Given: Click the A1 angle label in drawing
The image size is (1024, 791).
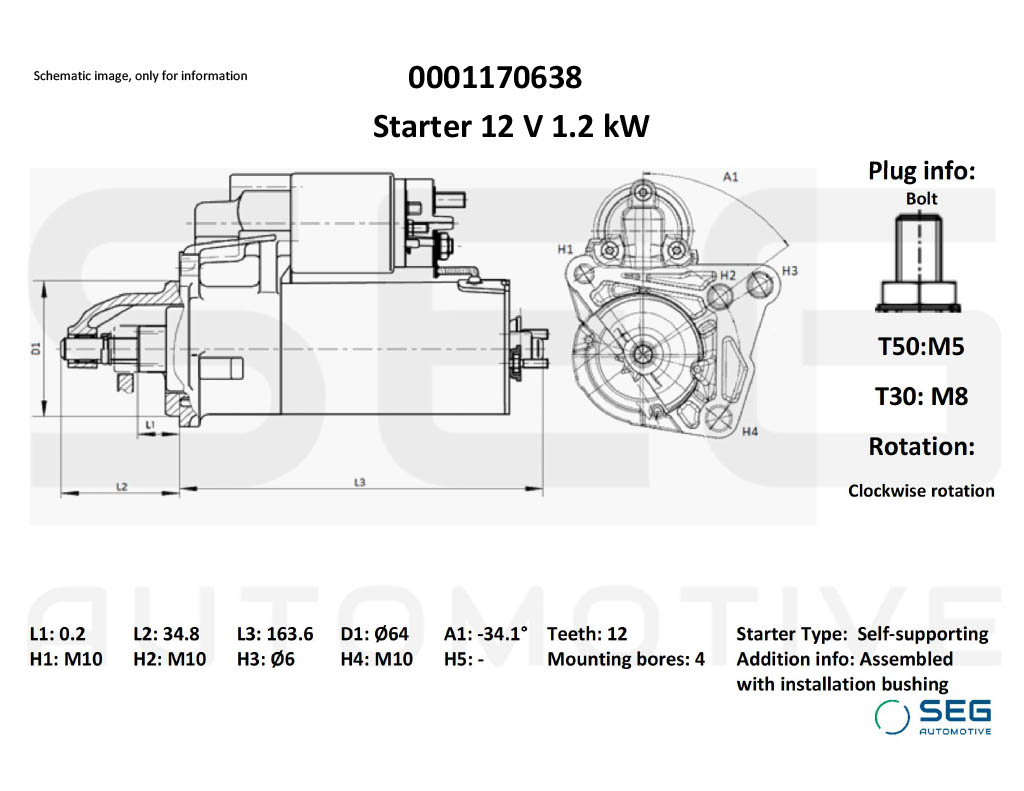Looking at the screenshot, I should tap(730, 177).
